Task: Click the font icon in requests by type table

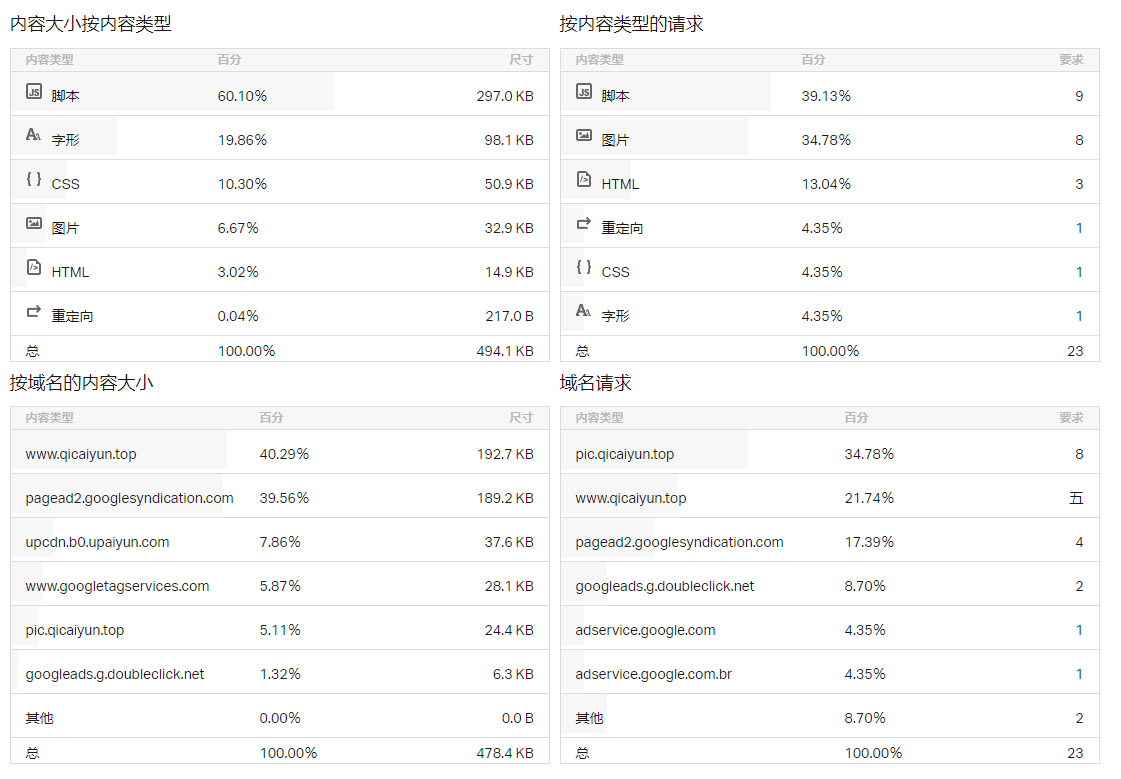Action: tap(584, 311)
